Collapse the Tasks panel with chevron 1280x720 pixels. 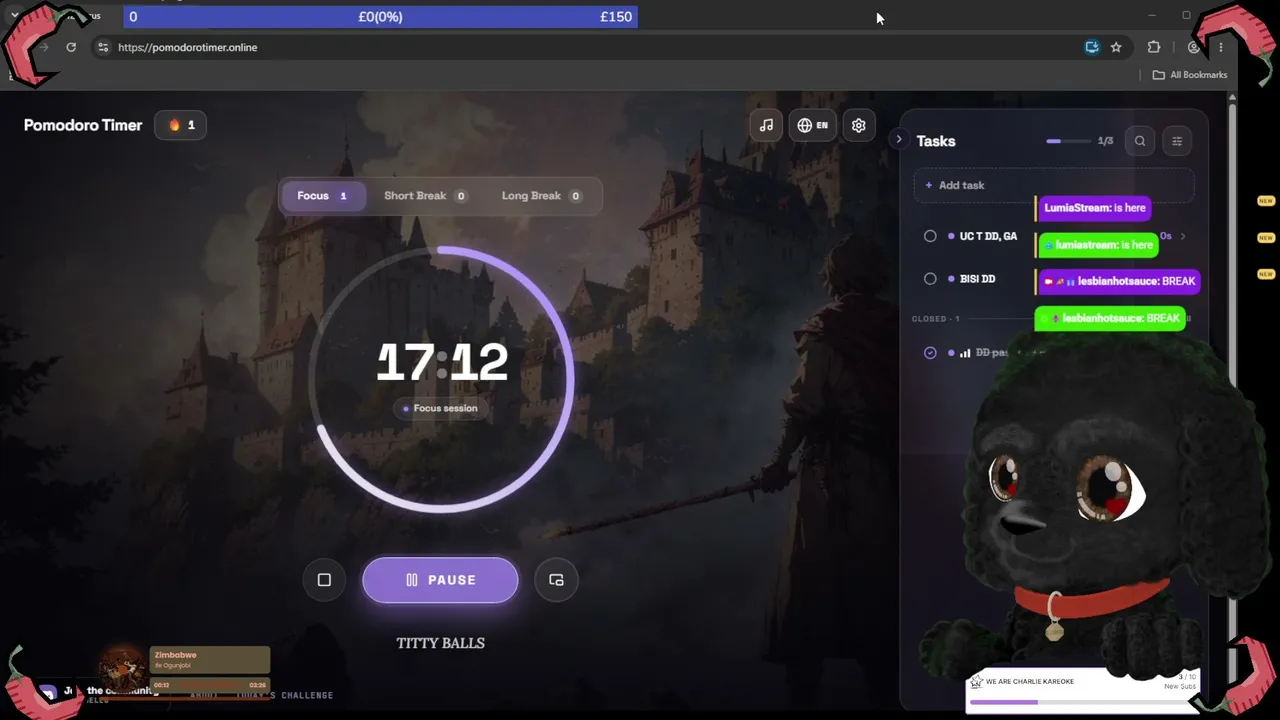click(x=899, y=140)
